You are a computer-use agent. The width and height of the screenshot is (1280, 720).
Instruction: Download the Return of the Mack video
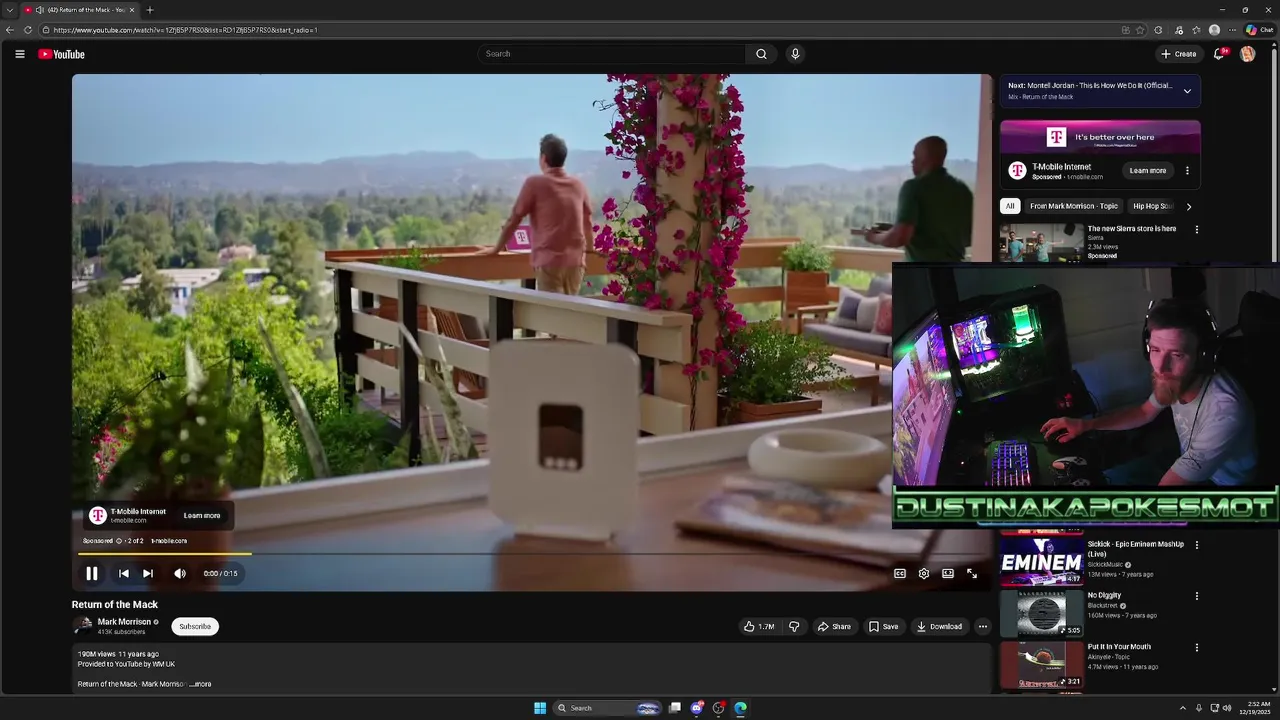click(940, 626)
